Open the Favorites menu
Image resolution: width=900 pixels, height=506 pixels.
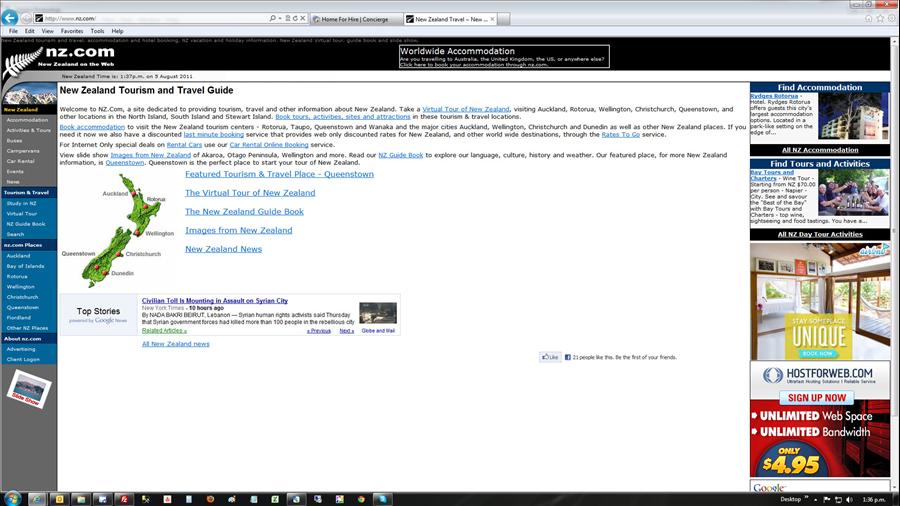coord(72,31)
